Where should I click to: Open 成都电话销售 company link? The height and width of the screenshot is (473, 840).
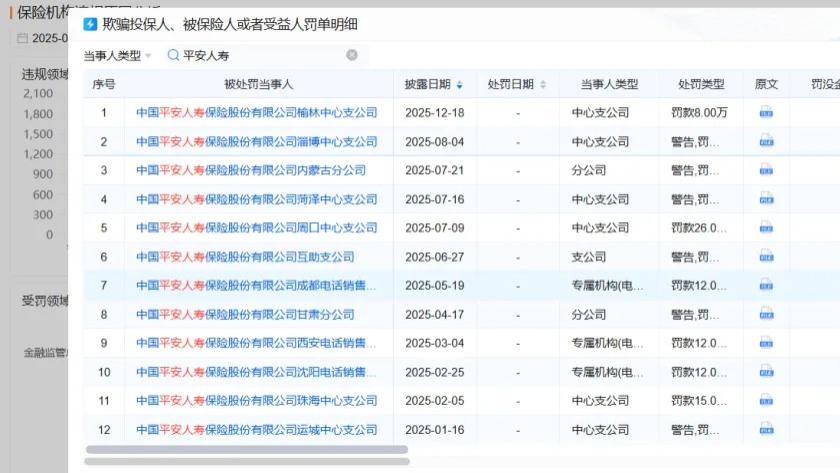click(256, 286)
